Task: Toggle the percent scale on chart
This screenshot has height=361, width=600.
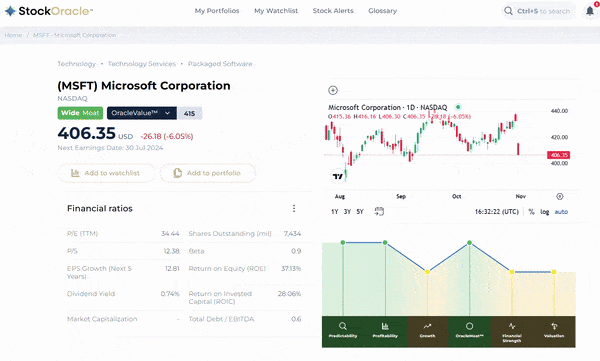Action: click(532, 212)
